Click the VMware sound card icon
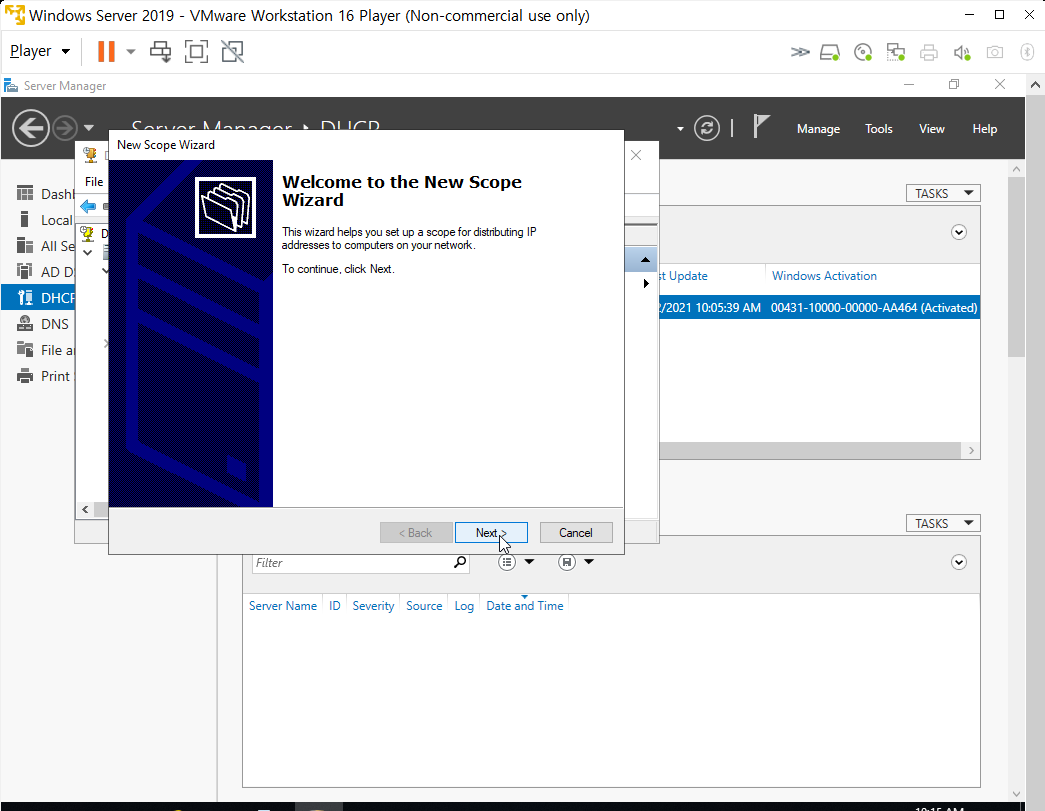The image size is (1045, 811). click(x=962, y=52)
